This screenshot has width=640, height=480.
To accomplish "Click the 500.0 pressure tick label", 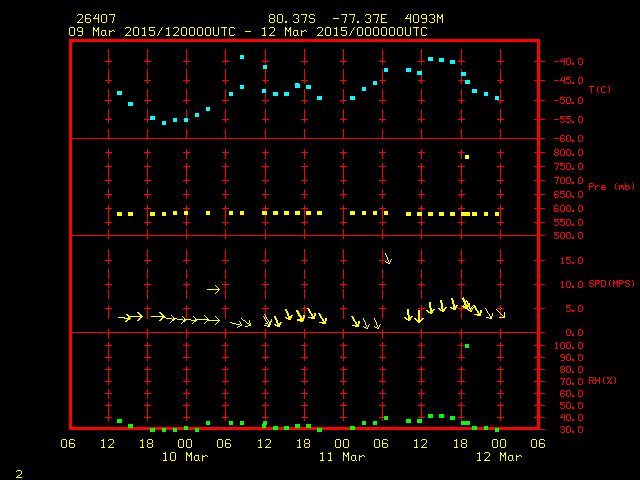I will [x=568, y=236].
